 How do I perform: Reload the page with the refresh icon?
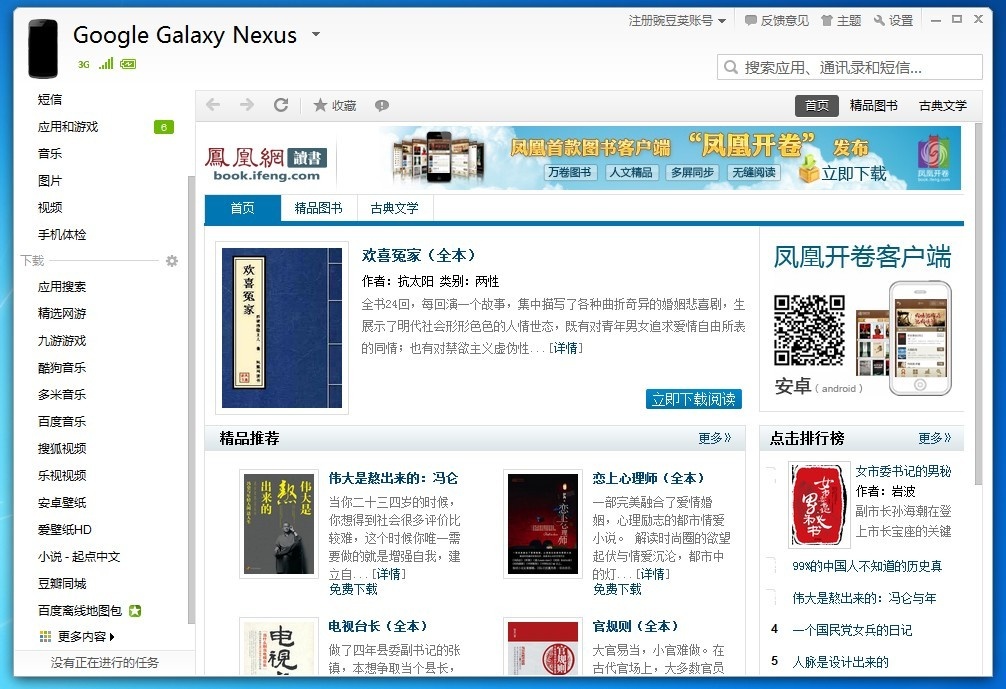tap(281, 105)
